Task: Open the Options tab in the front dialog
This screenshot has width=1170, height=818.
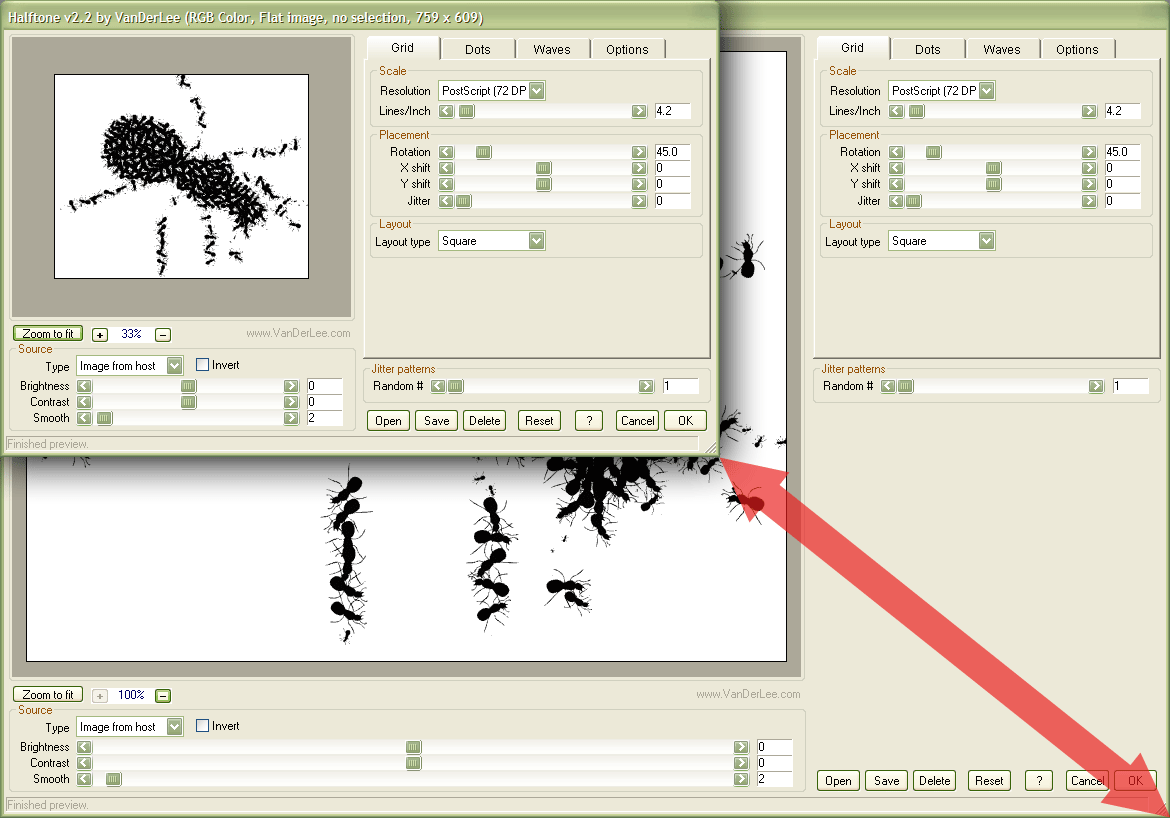Action: tap(627, 49)
